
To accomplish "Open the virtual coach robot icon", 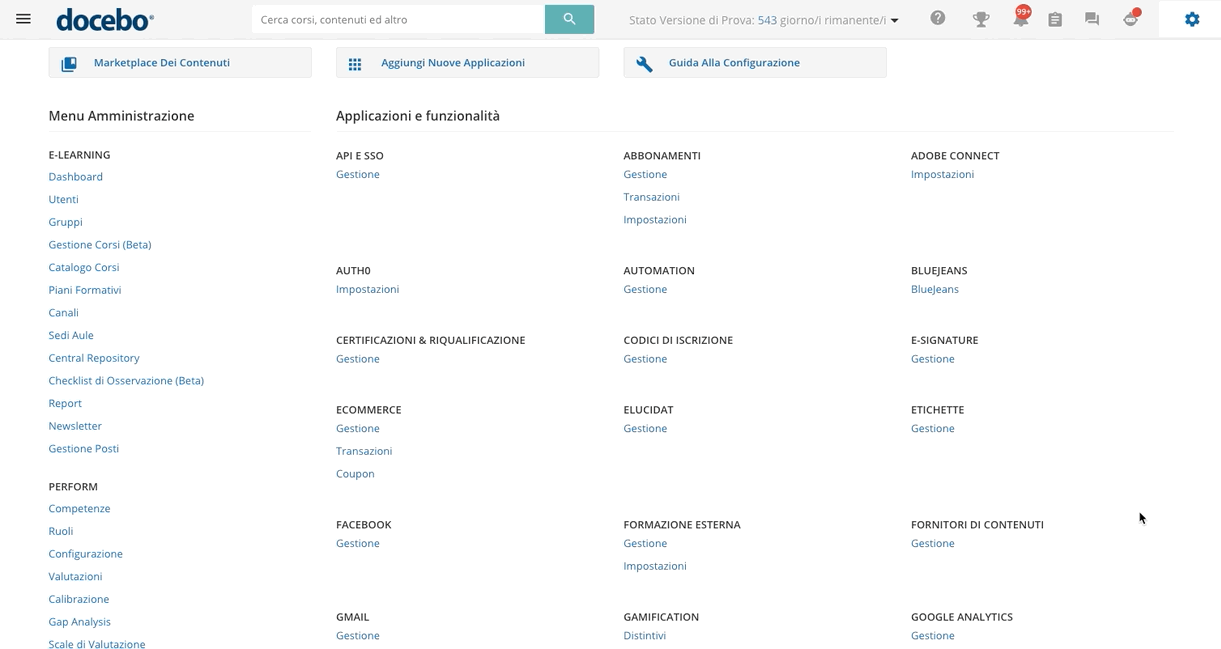I will point(1130,19).
